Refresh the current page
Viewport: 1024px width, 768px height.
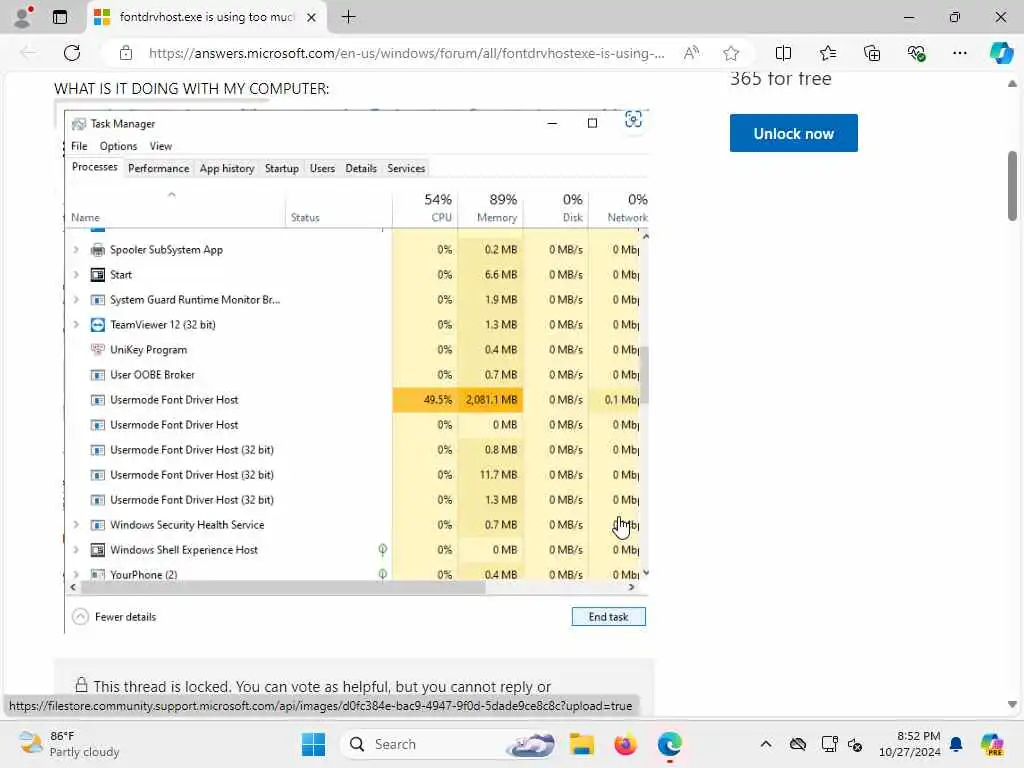tap(72, 53)
